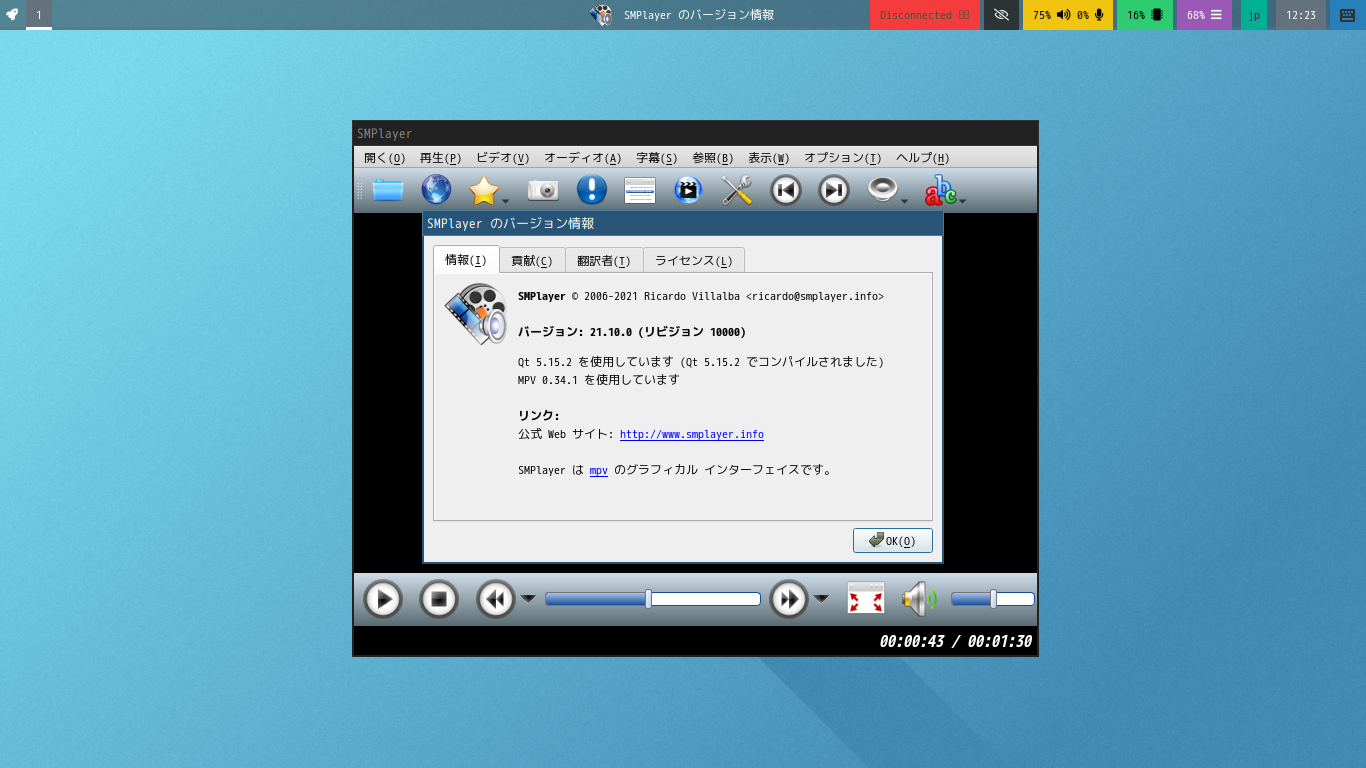Click the SMPlayer icon in top bar title

point(601,15)
